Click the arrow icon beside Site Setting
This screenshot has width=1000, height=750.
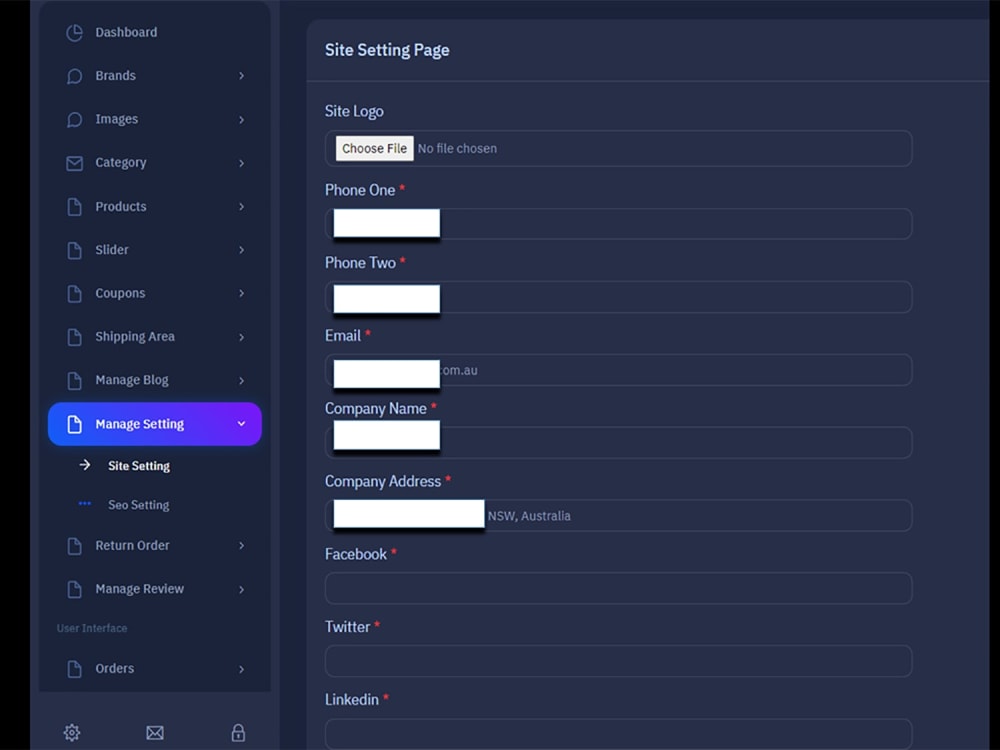(84, 465)
